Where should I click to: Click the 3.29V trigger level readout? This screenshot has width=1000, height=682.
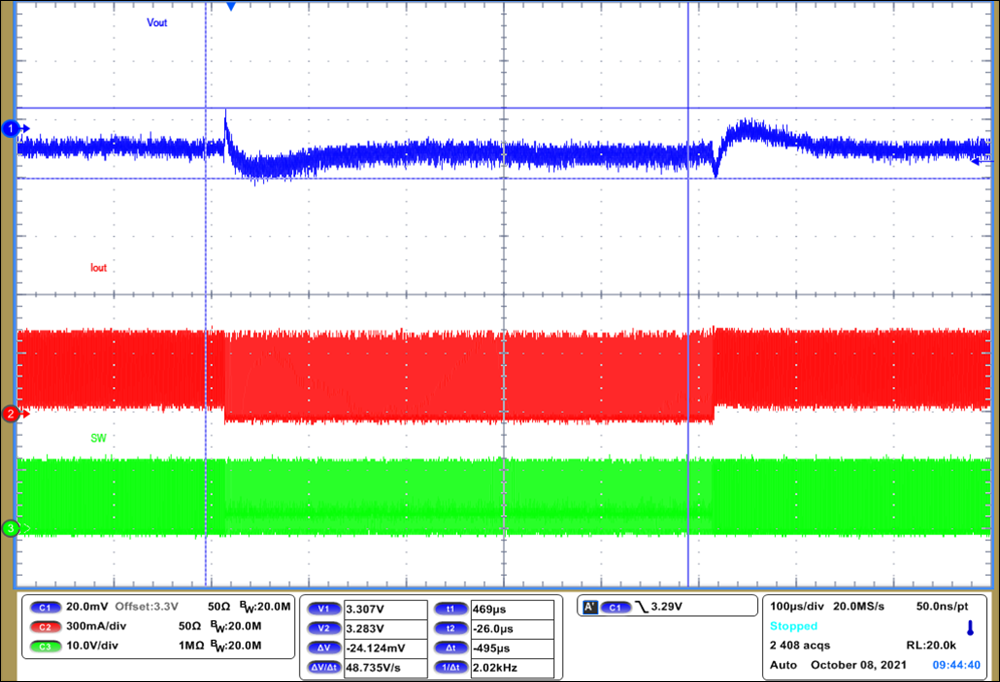pos(666,607)
